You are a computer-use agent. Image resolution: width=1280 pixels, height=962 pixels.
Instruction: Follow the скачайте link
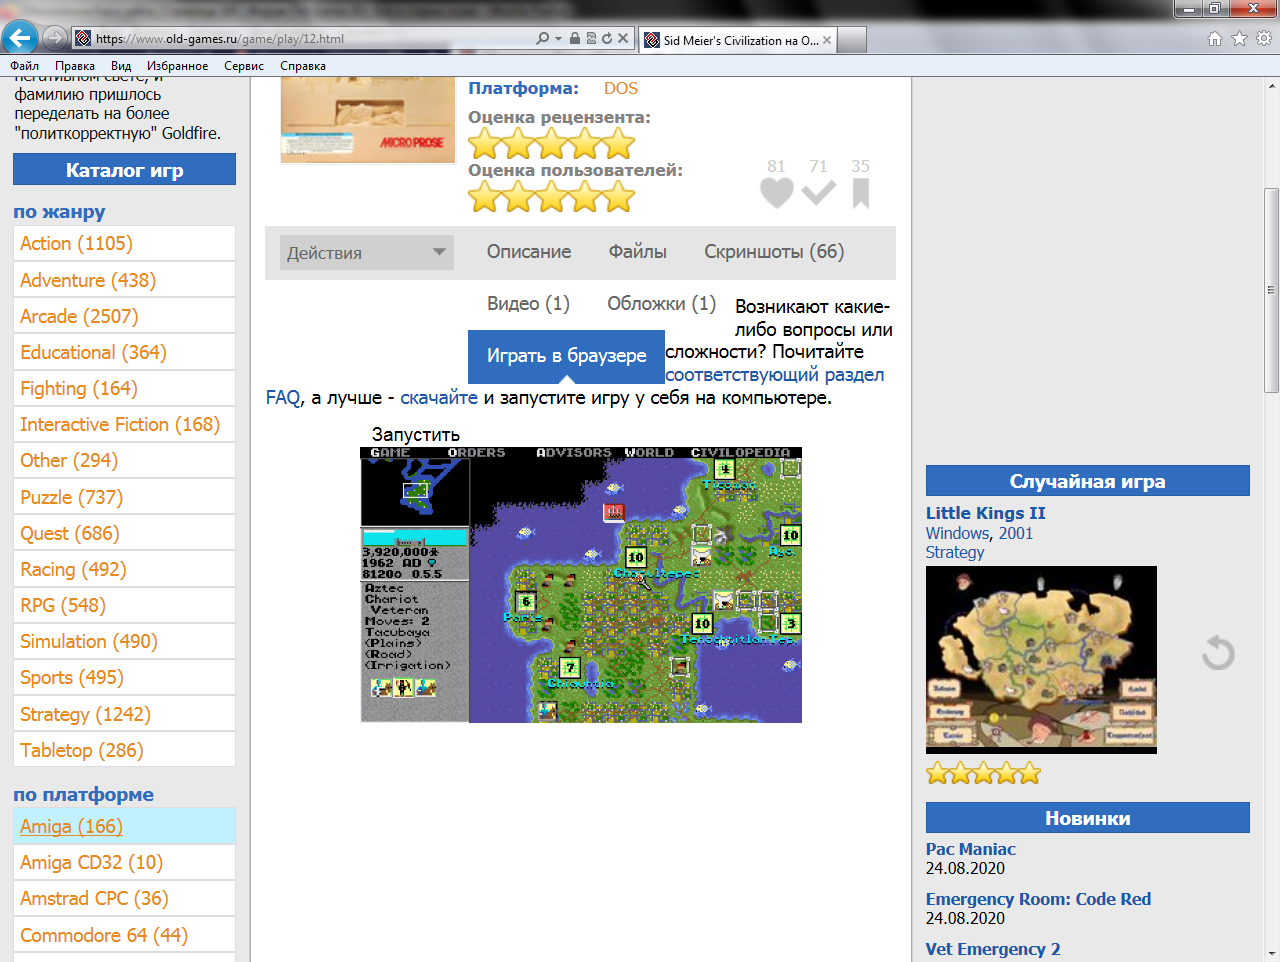click(x=439, y=398)
